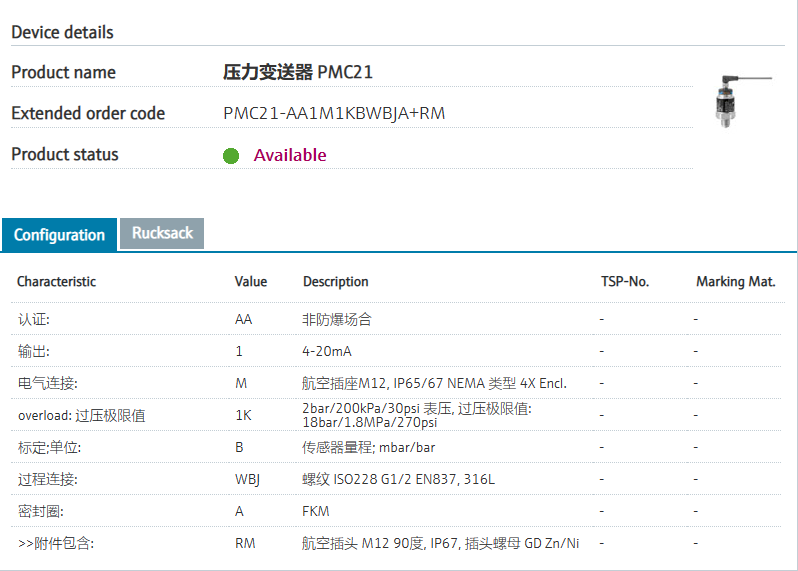The image size is (798, 571).
Task: Select the 电气连接 row value M
Action: (x=240, y=384)
